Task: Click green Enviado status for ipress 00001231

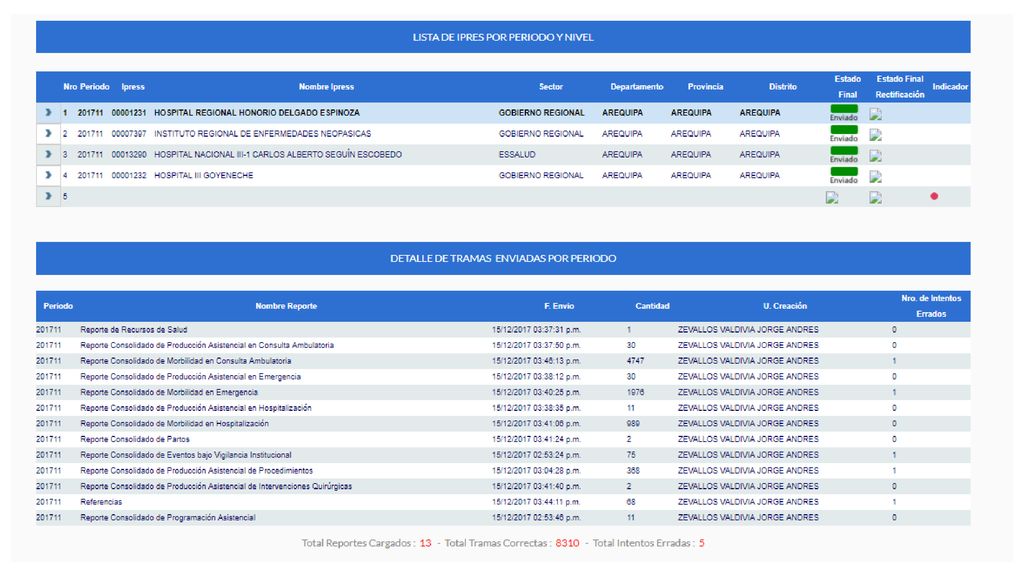Action: coord(844,113)
